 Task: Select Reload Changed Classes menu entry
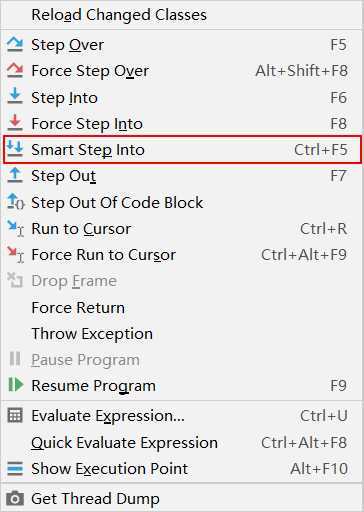(182, 15)
